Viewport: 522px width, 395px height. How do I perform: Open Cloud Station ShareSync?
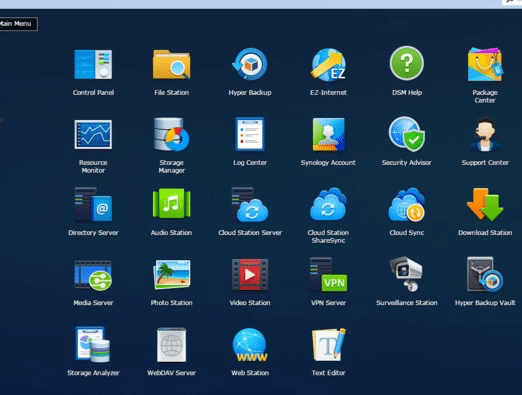[x=328, y=204]
